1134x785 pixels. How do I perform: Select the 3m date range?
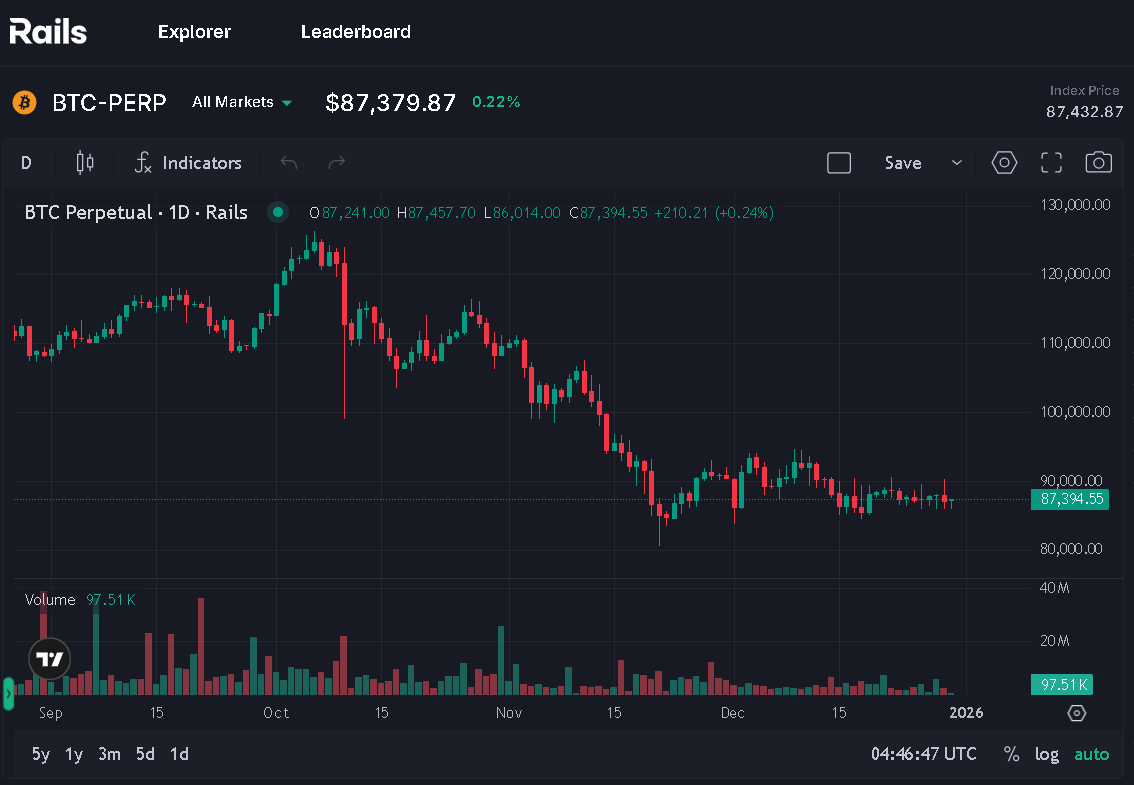[109, 755]
